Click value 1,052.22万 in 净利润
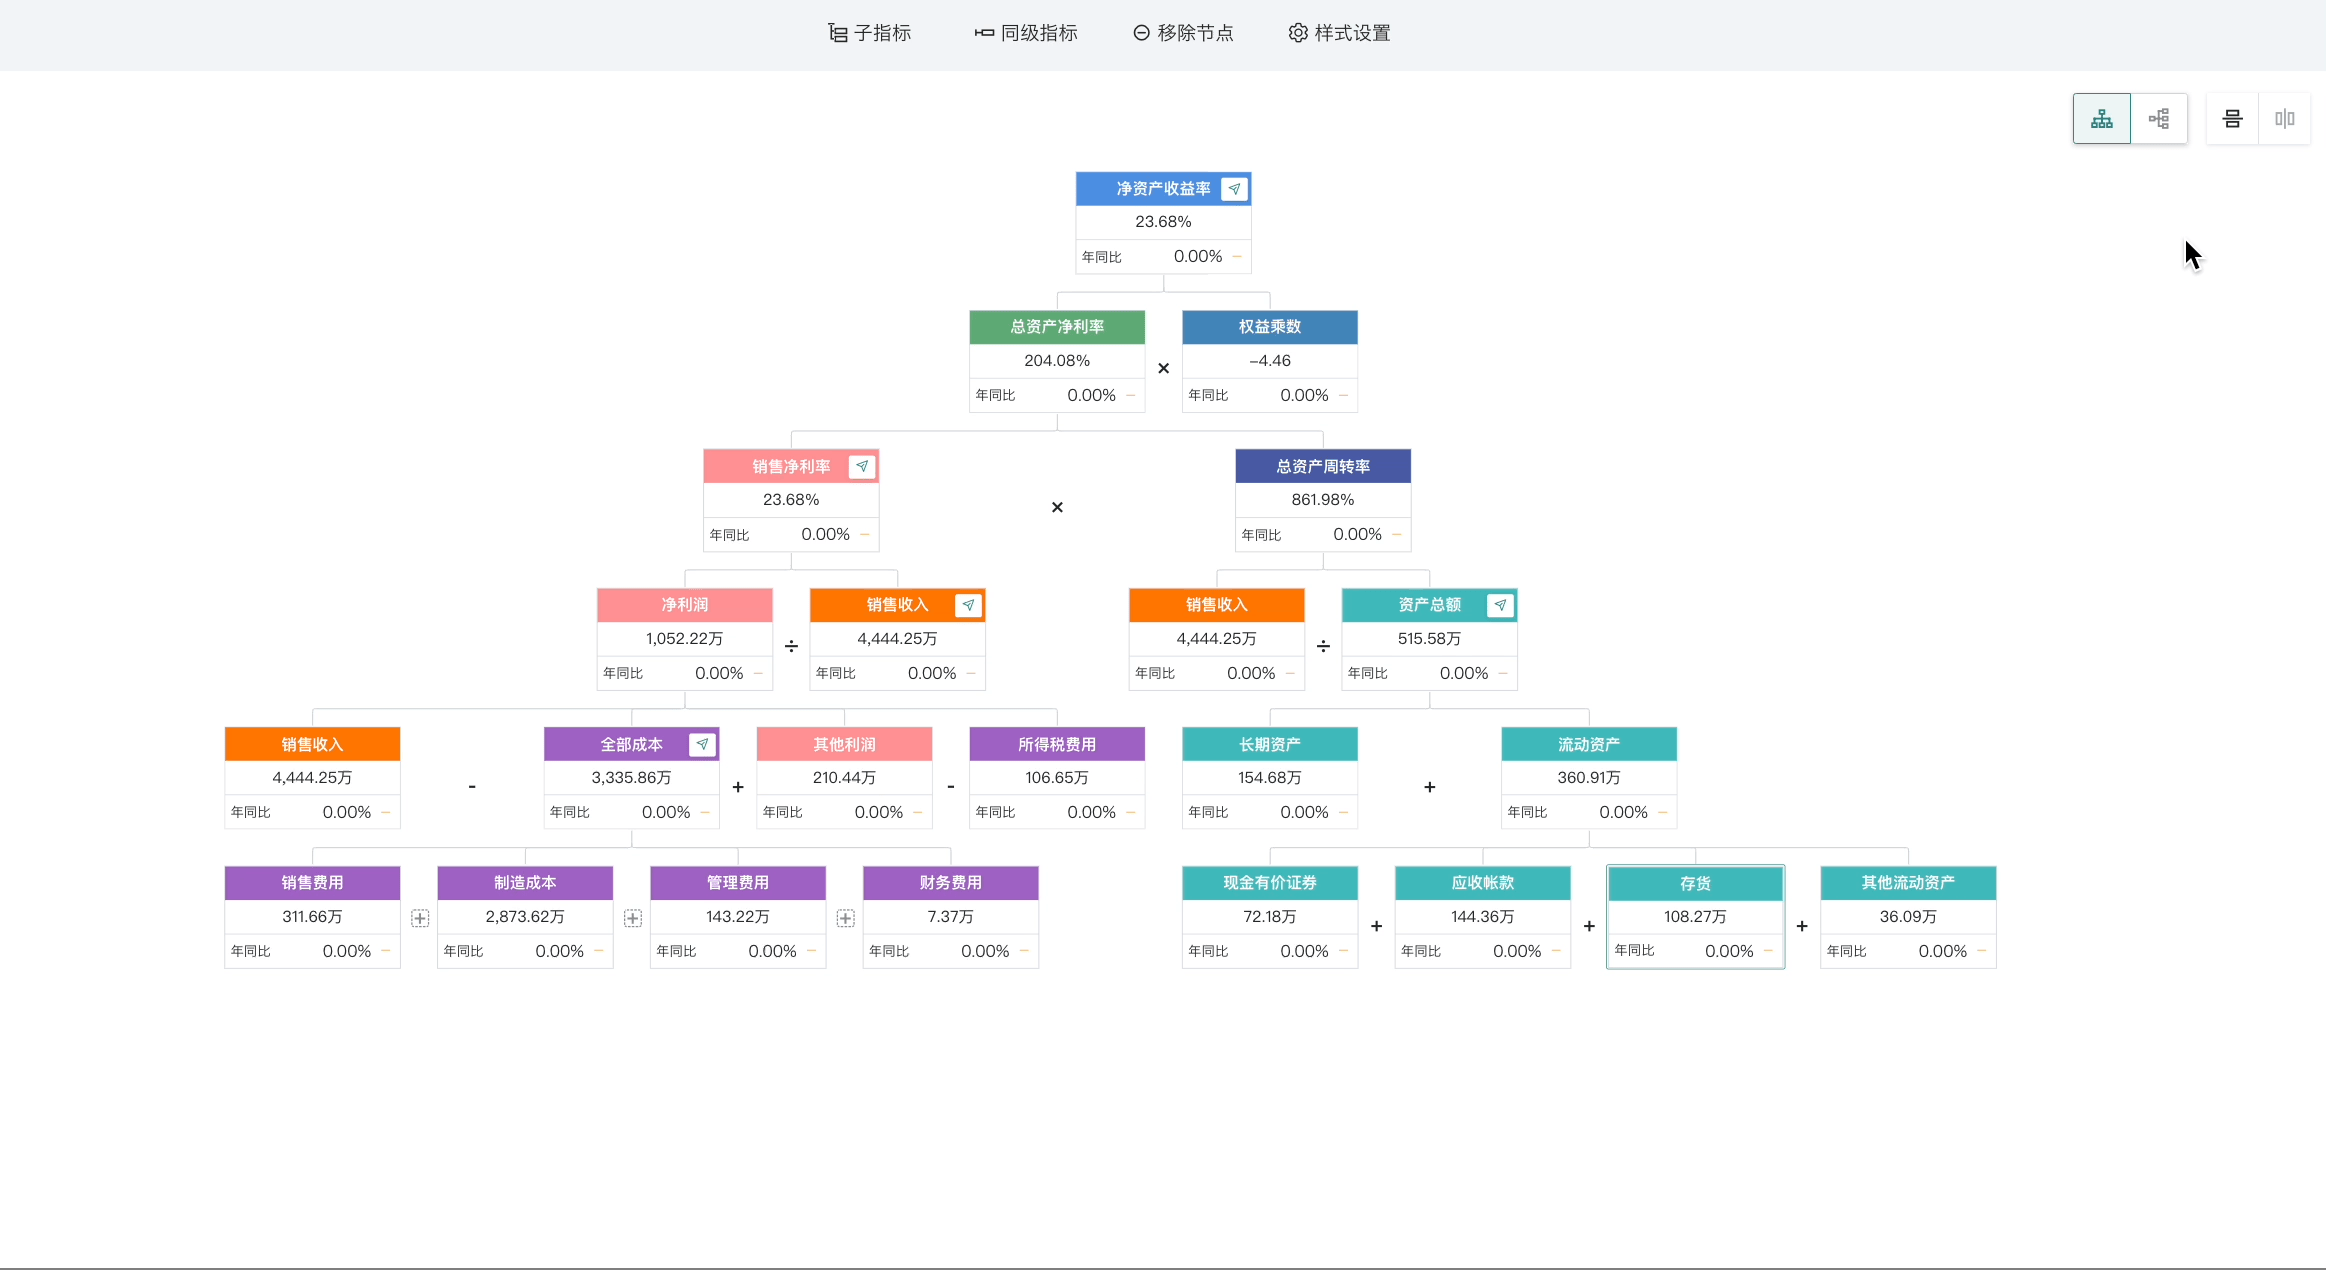This screenshot has width=2326, height=1270. point(685,639)
